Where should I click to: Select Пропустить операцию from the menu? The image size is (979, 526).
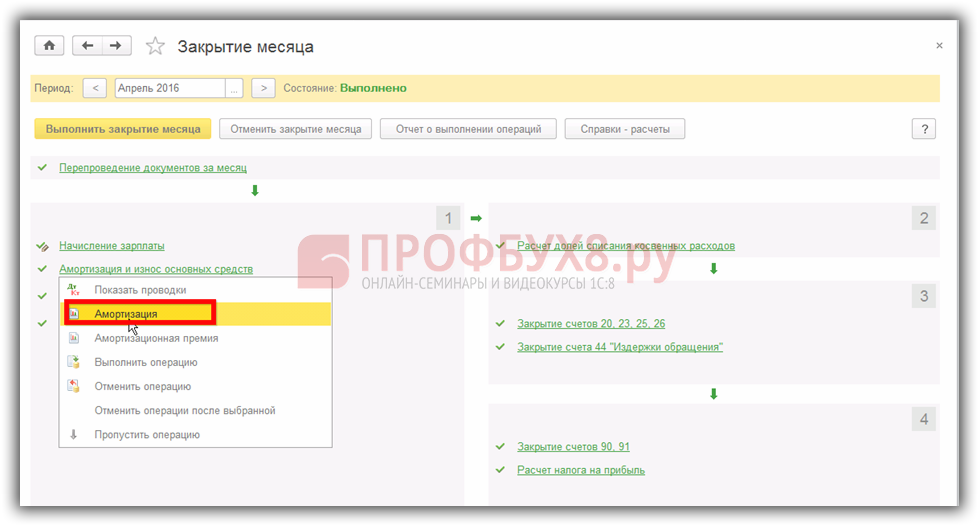[x=147, y=435]
